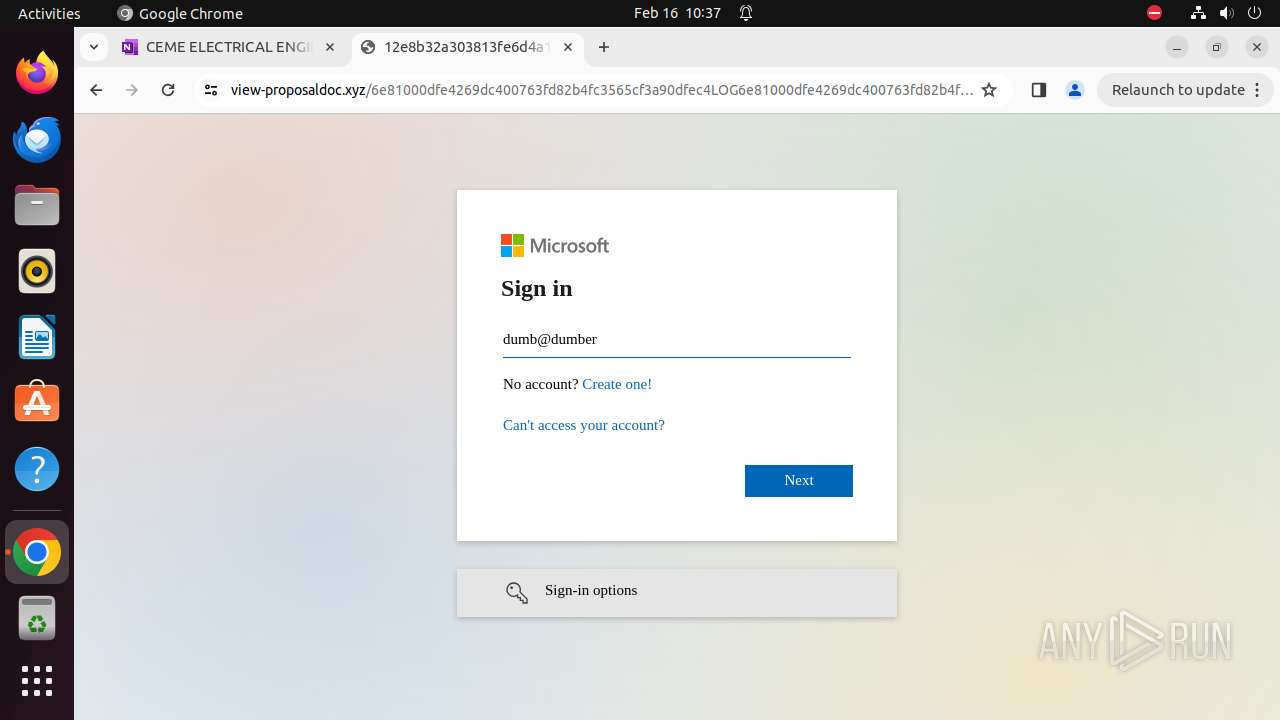Open Firefox from the dock
1280x720 pixels.
click(x=37, y=73)
